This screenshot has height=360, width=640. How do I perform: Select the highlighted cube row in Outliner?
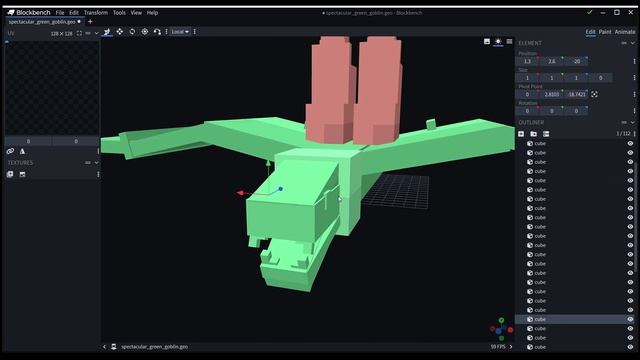(x=575, y=319)
